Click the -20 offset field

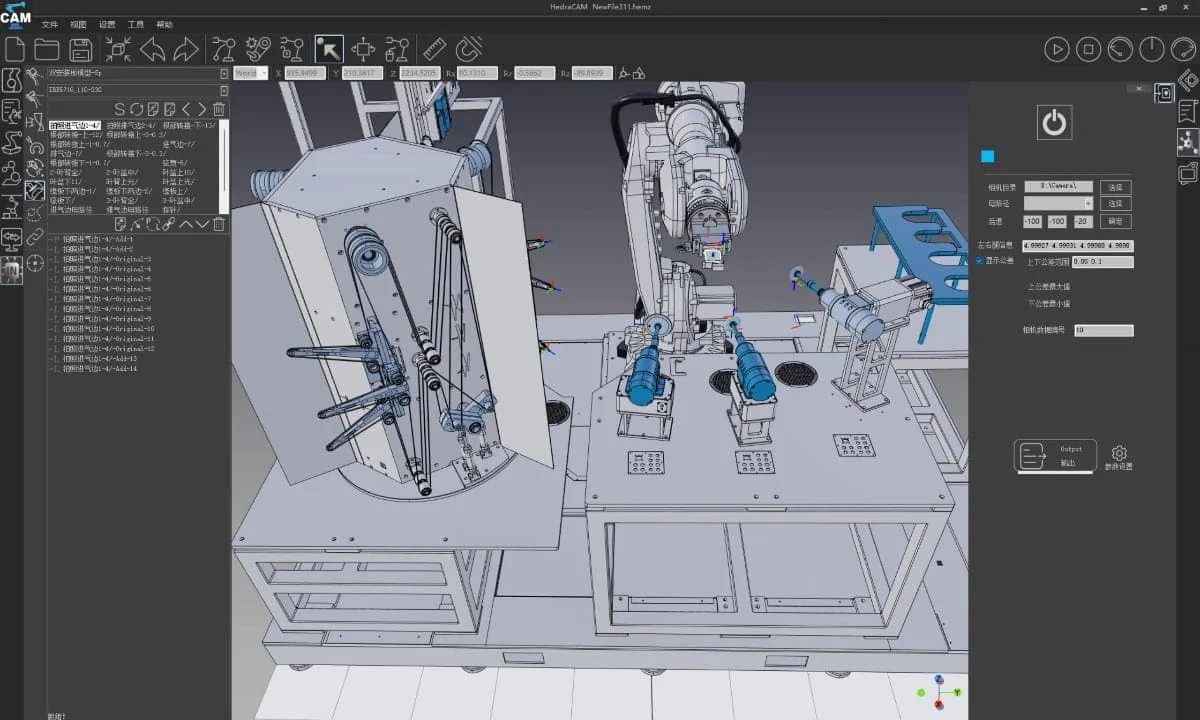coord(1082,221)
